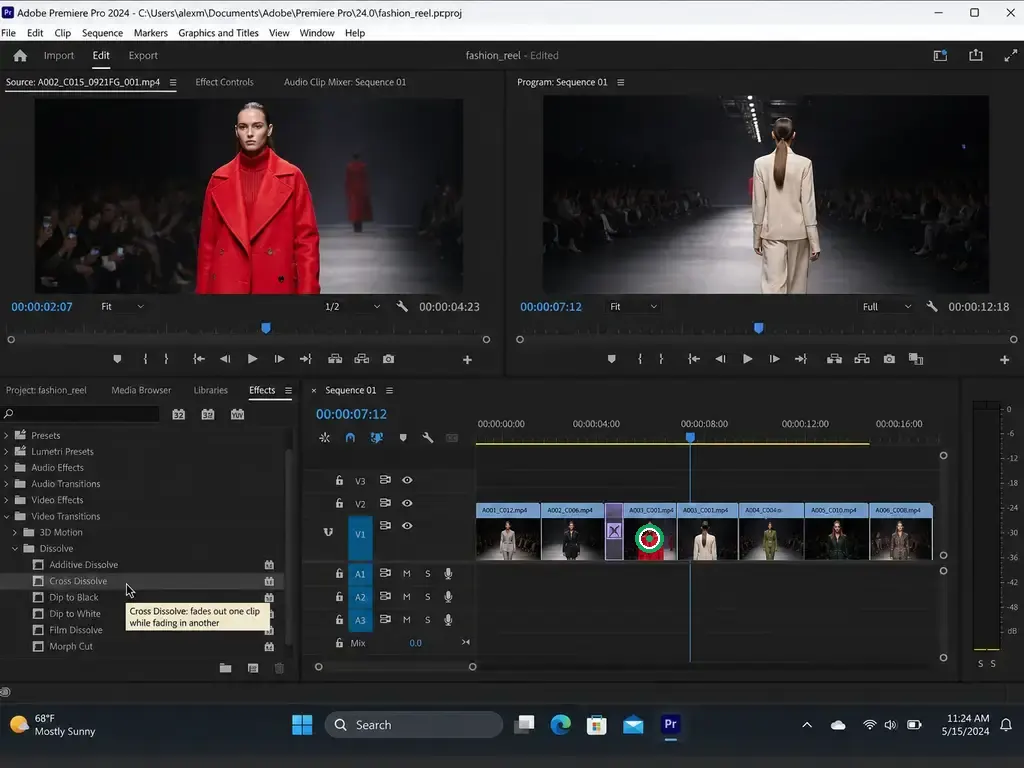Open Source monitor button editor plus
1024x768 pixels.
467,360
